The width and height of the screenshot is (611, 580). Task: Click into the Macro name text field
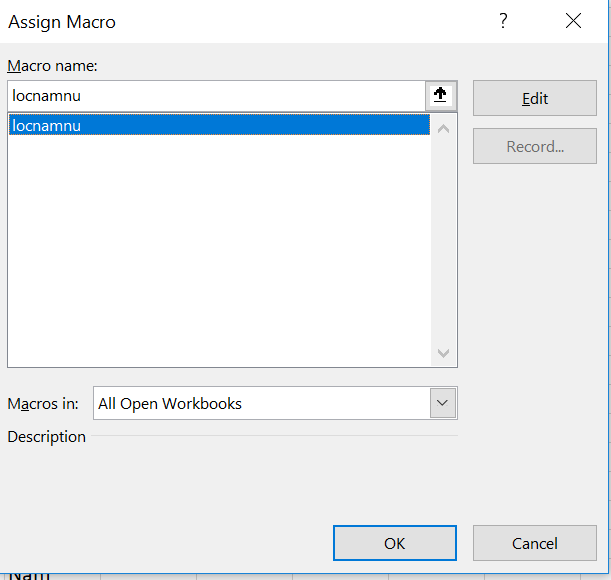pos(215,96)
